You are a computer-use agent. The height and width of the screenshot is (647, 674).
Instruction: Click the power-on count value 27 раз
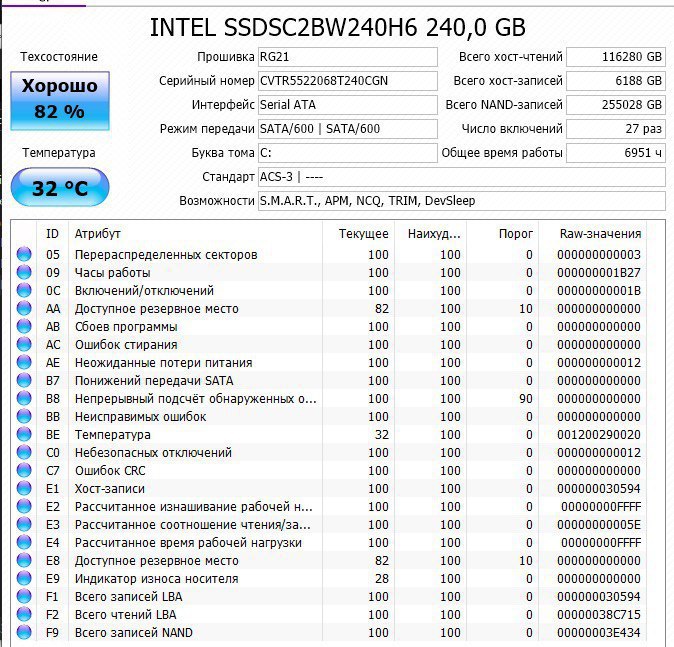[x=616, y=129]
